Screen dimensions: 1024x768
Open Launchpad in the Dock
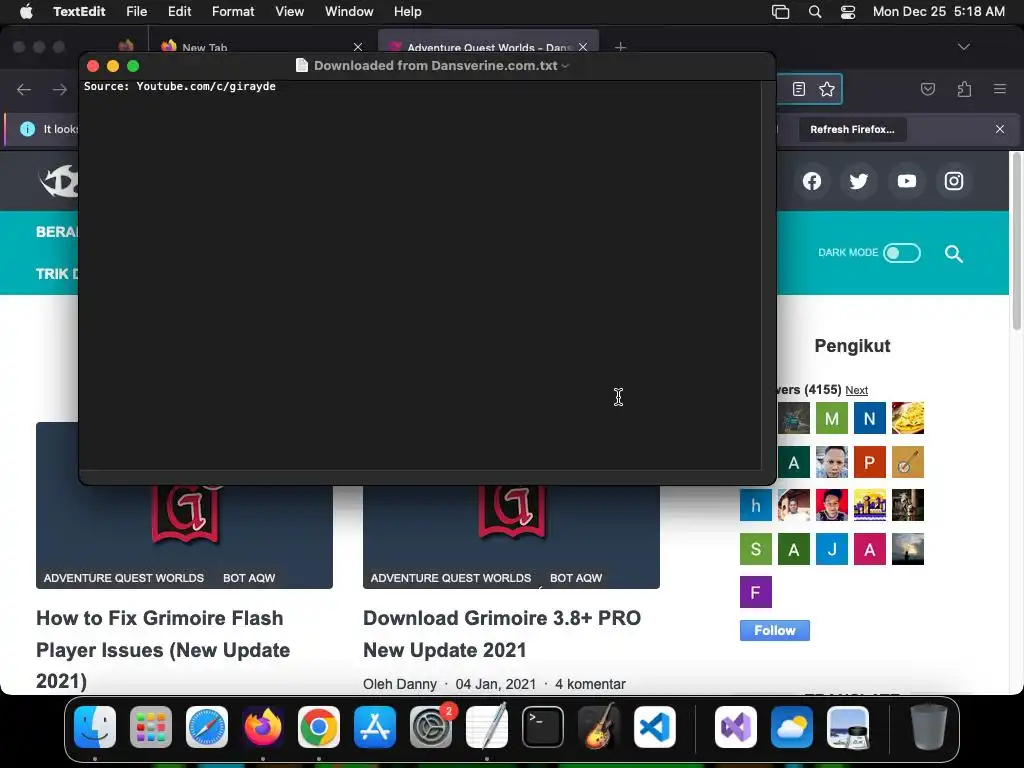point(151,727)
